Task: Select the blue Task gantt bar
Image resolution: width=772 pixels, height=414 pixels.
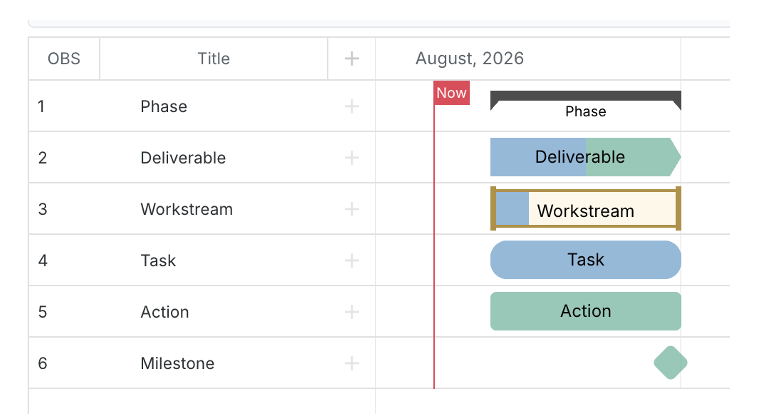Action: click(x=585, y=260)
